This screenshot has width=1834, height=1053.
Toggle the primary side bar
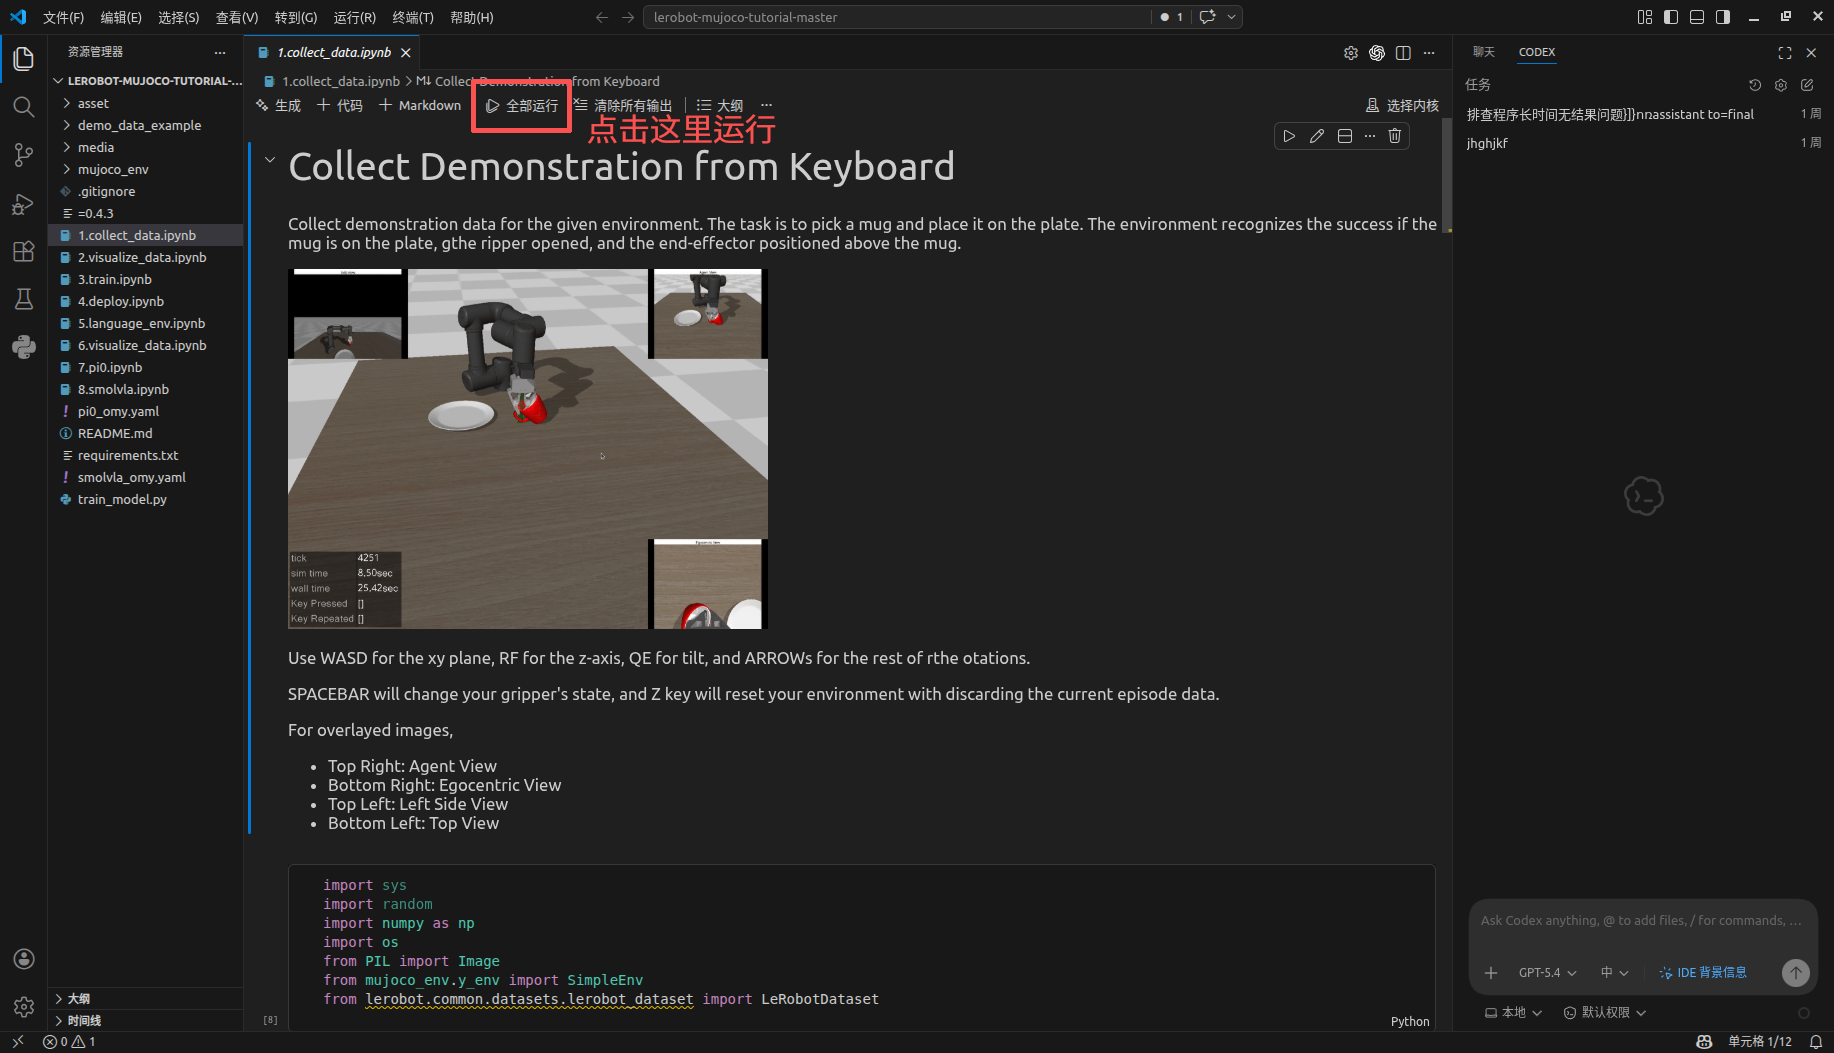[1671, 17]
